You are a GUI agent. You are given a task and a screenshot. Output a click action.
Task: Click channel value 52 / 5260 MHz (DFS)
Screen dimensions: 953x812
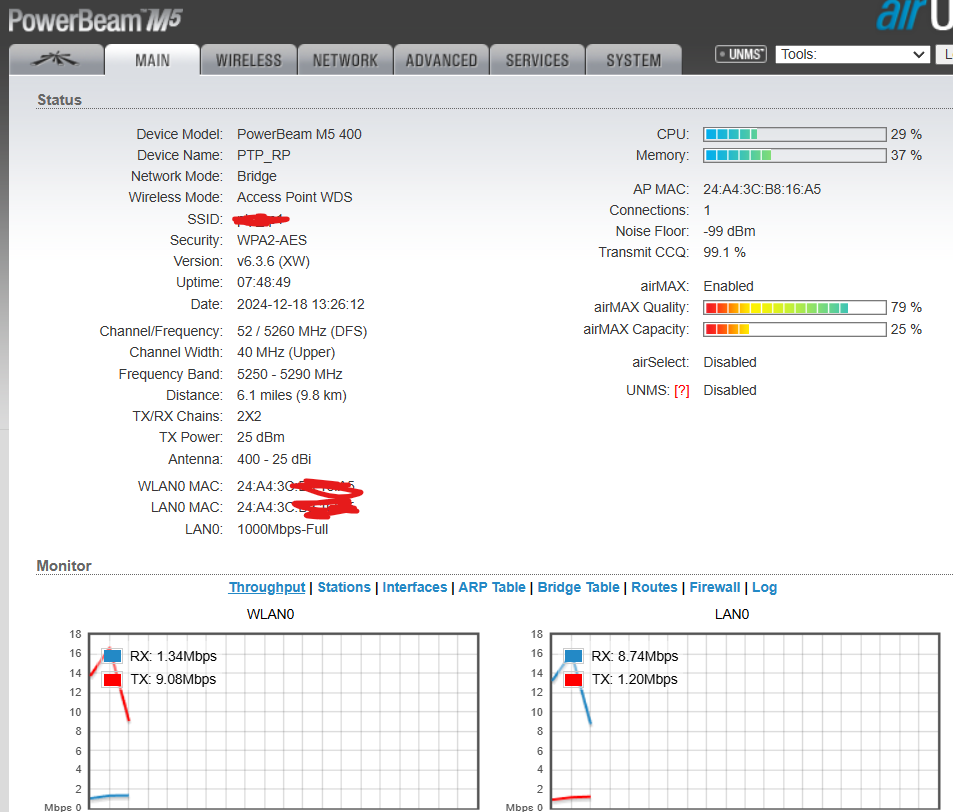[x=302, y=331]
